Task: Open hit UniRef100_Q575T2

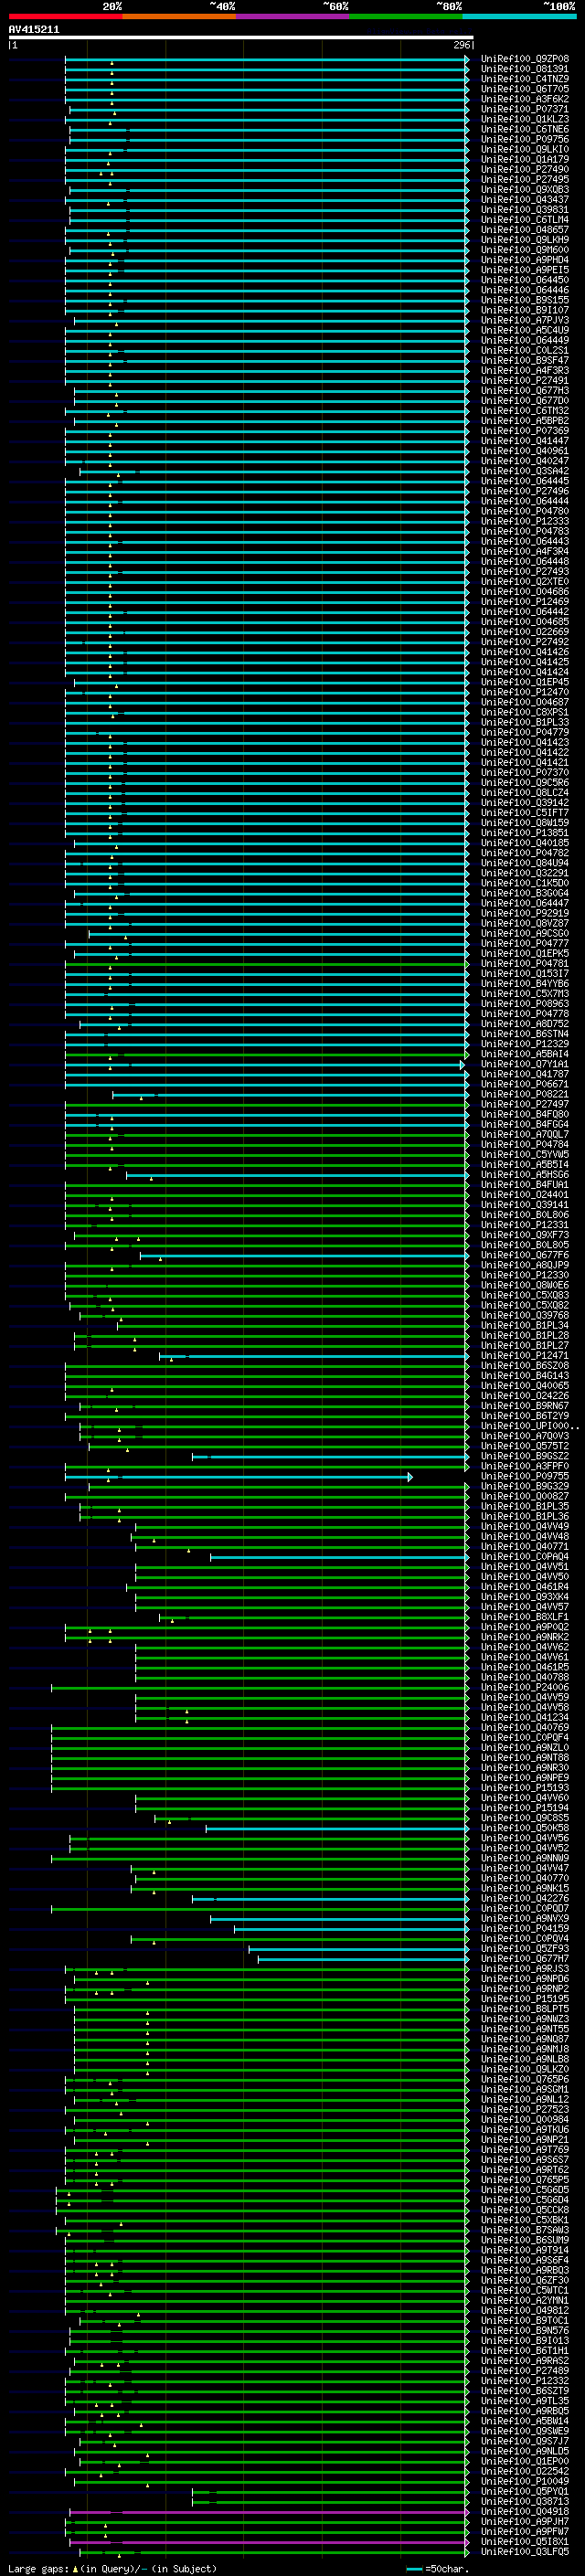Action: coord(525,1447)
